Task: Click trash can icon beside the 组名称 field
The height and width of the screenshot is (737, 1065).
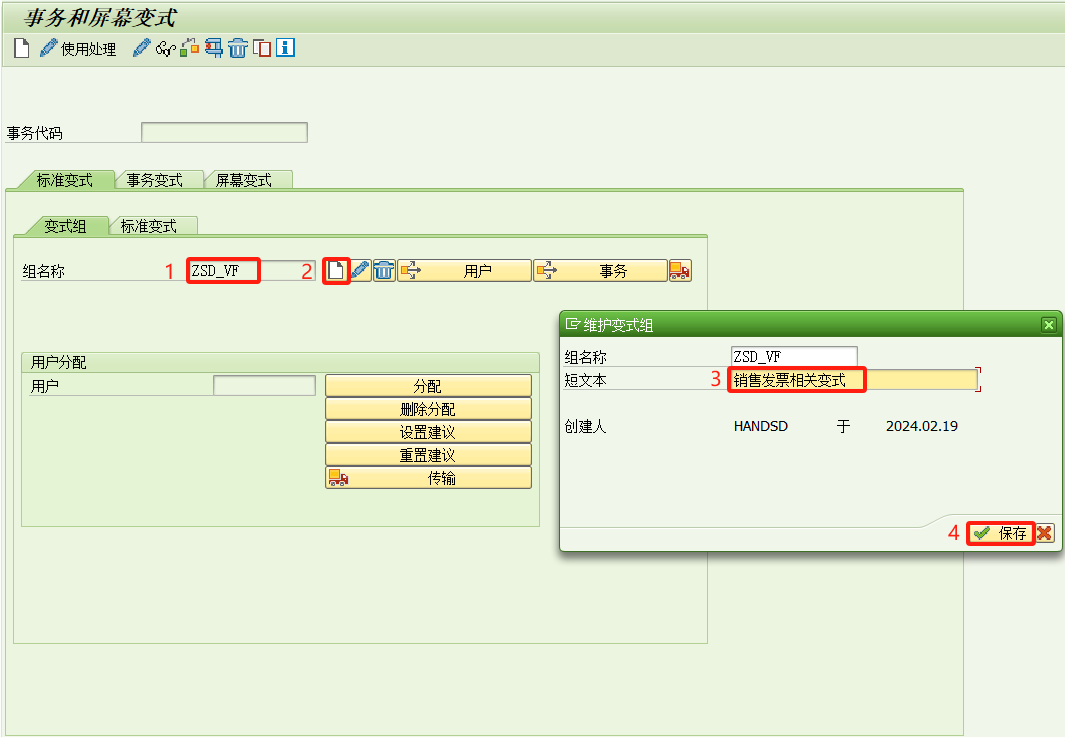Action: (384, 270)
